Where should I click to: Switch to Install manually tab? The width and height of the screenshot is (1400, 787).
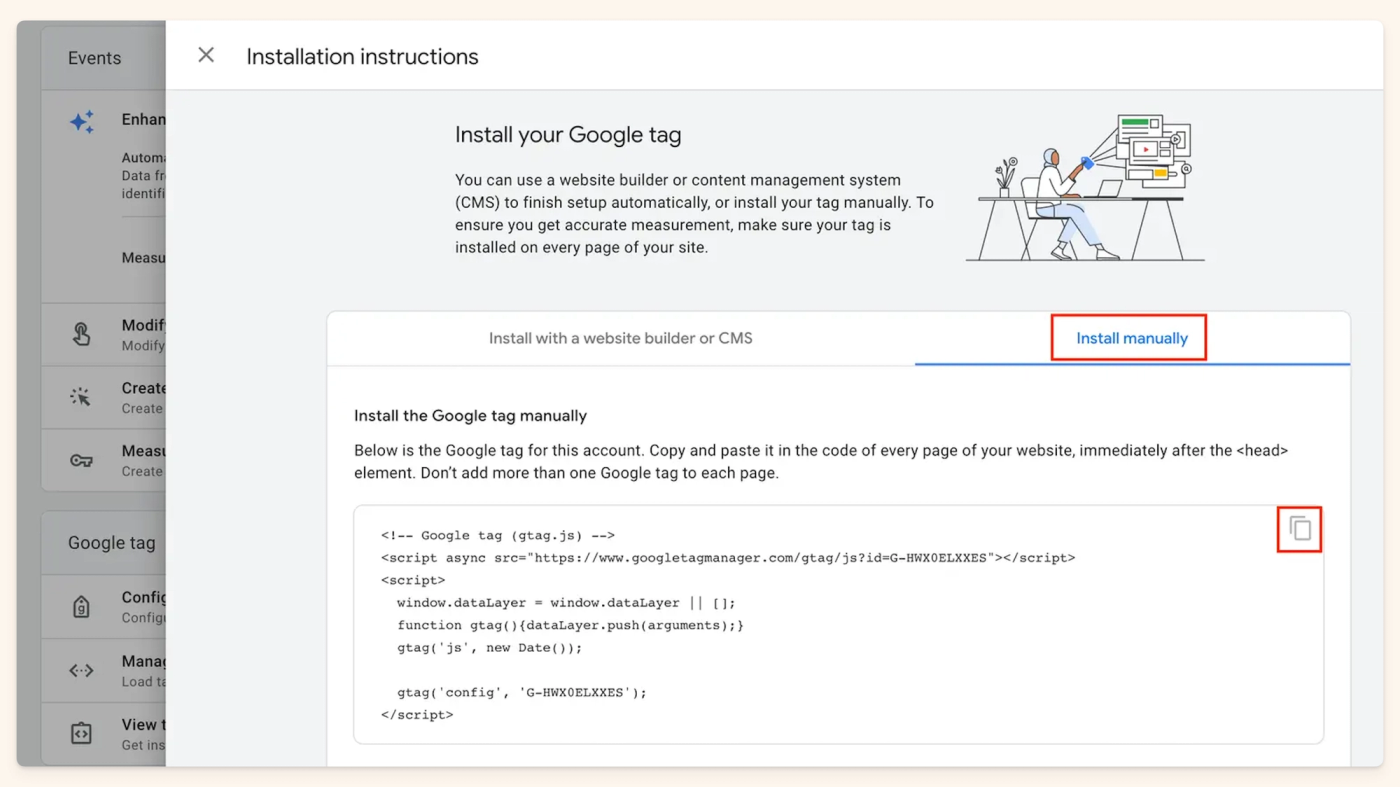[x=1132, y=338]
